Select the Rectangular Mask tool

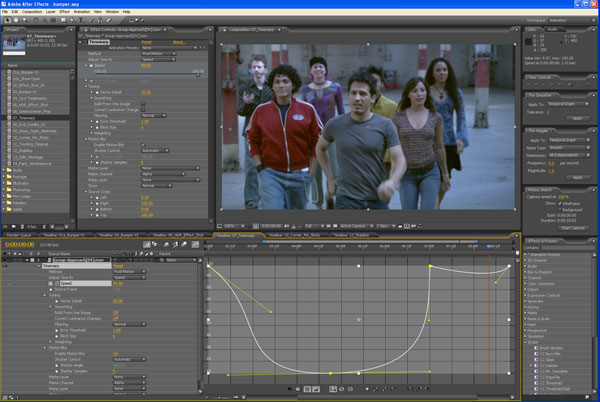click(64, 20)
